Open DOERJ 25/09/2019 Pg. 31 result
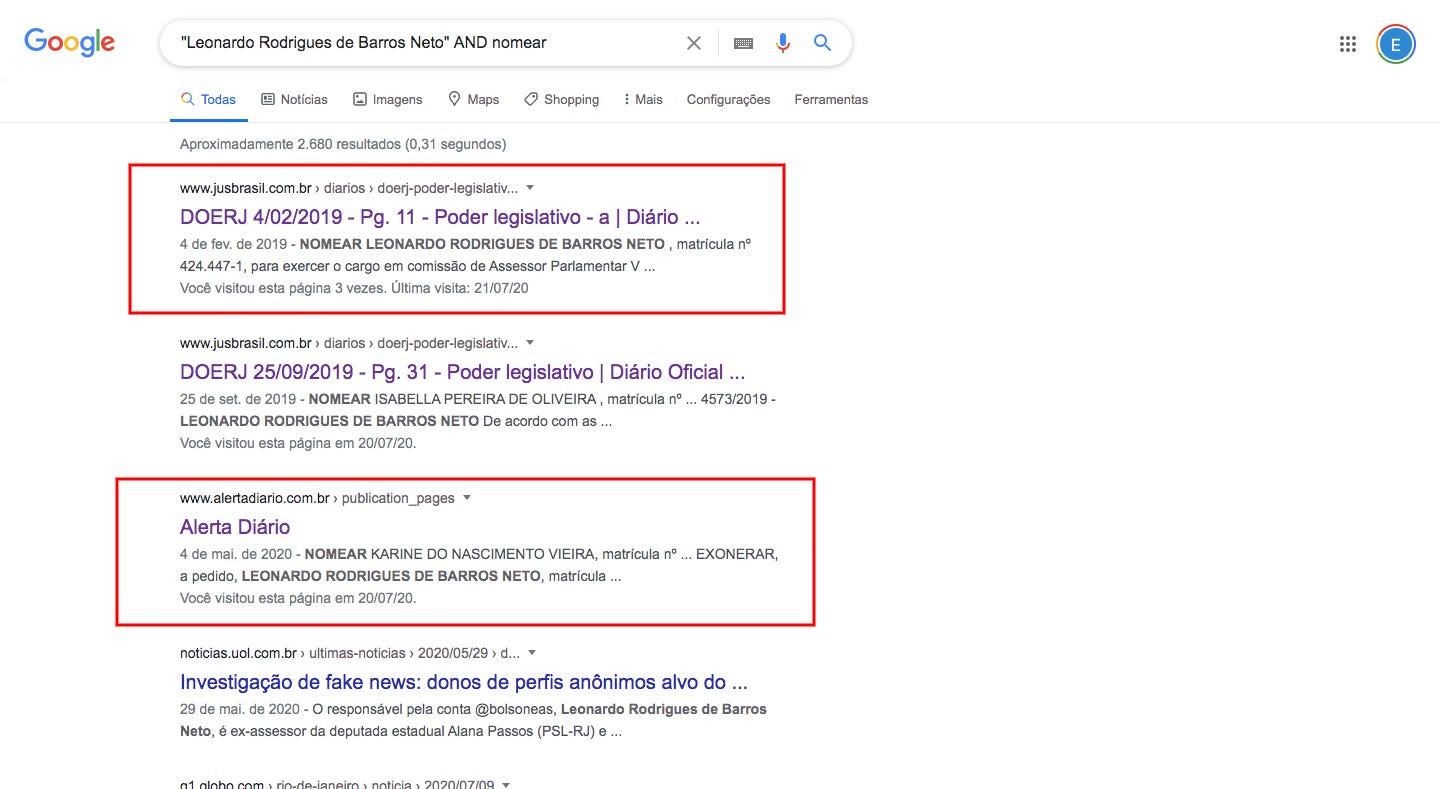1440x789 pixels. pyautogui.click(x=463, y=372)
